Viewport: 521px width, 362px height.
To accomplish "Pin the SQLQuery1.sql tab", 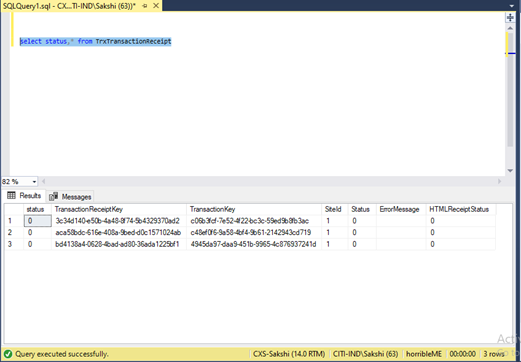I will point(145,6).
